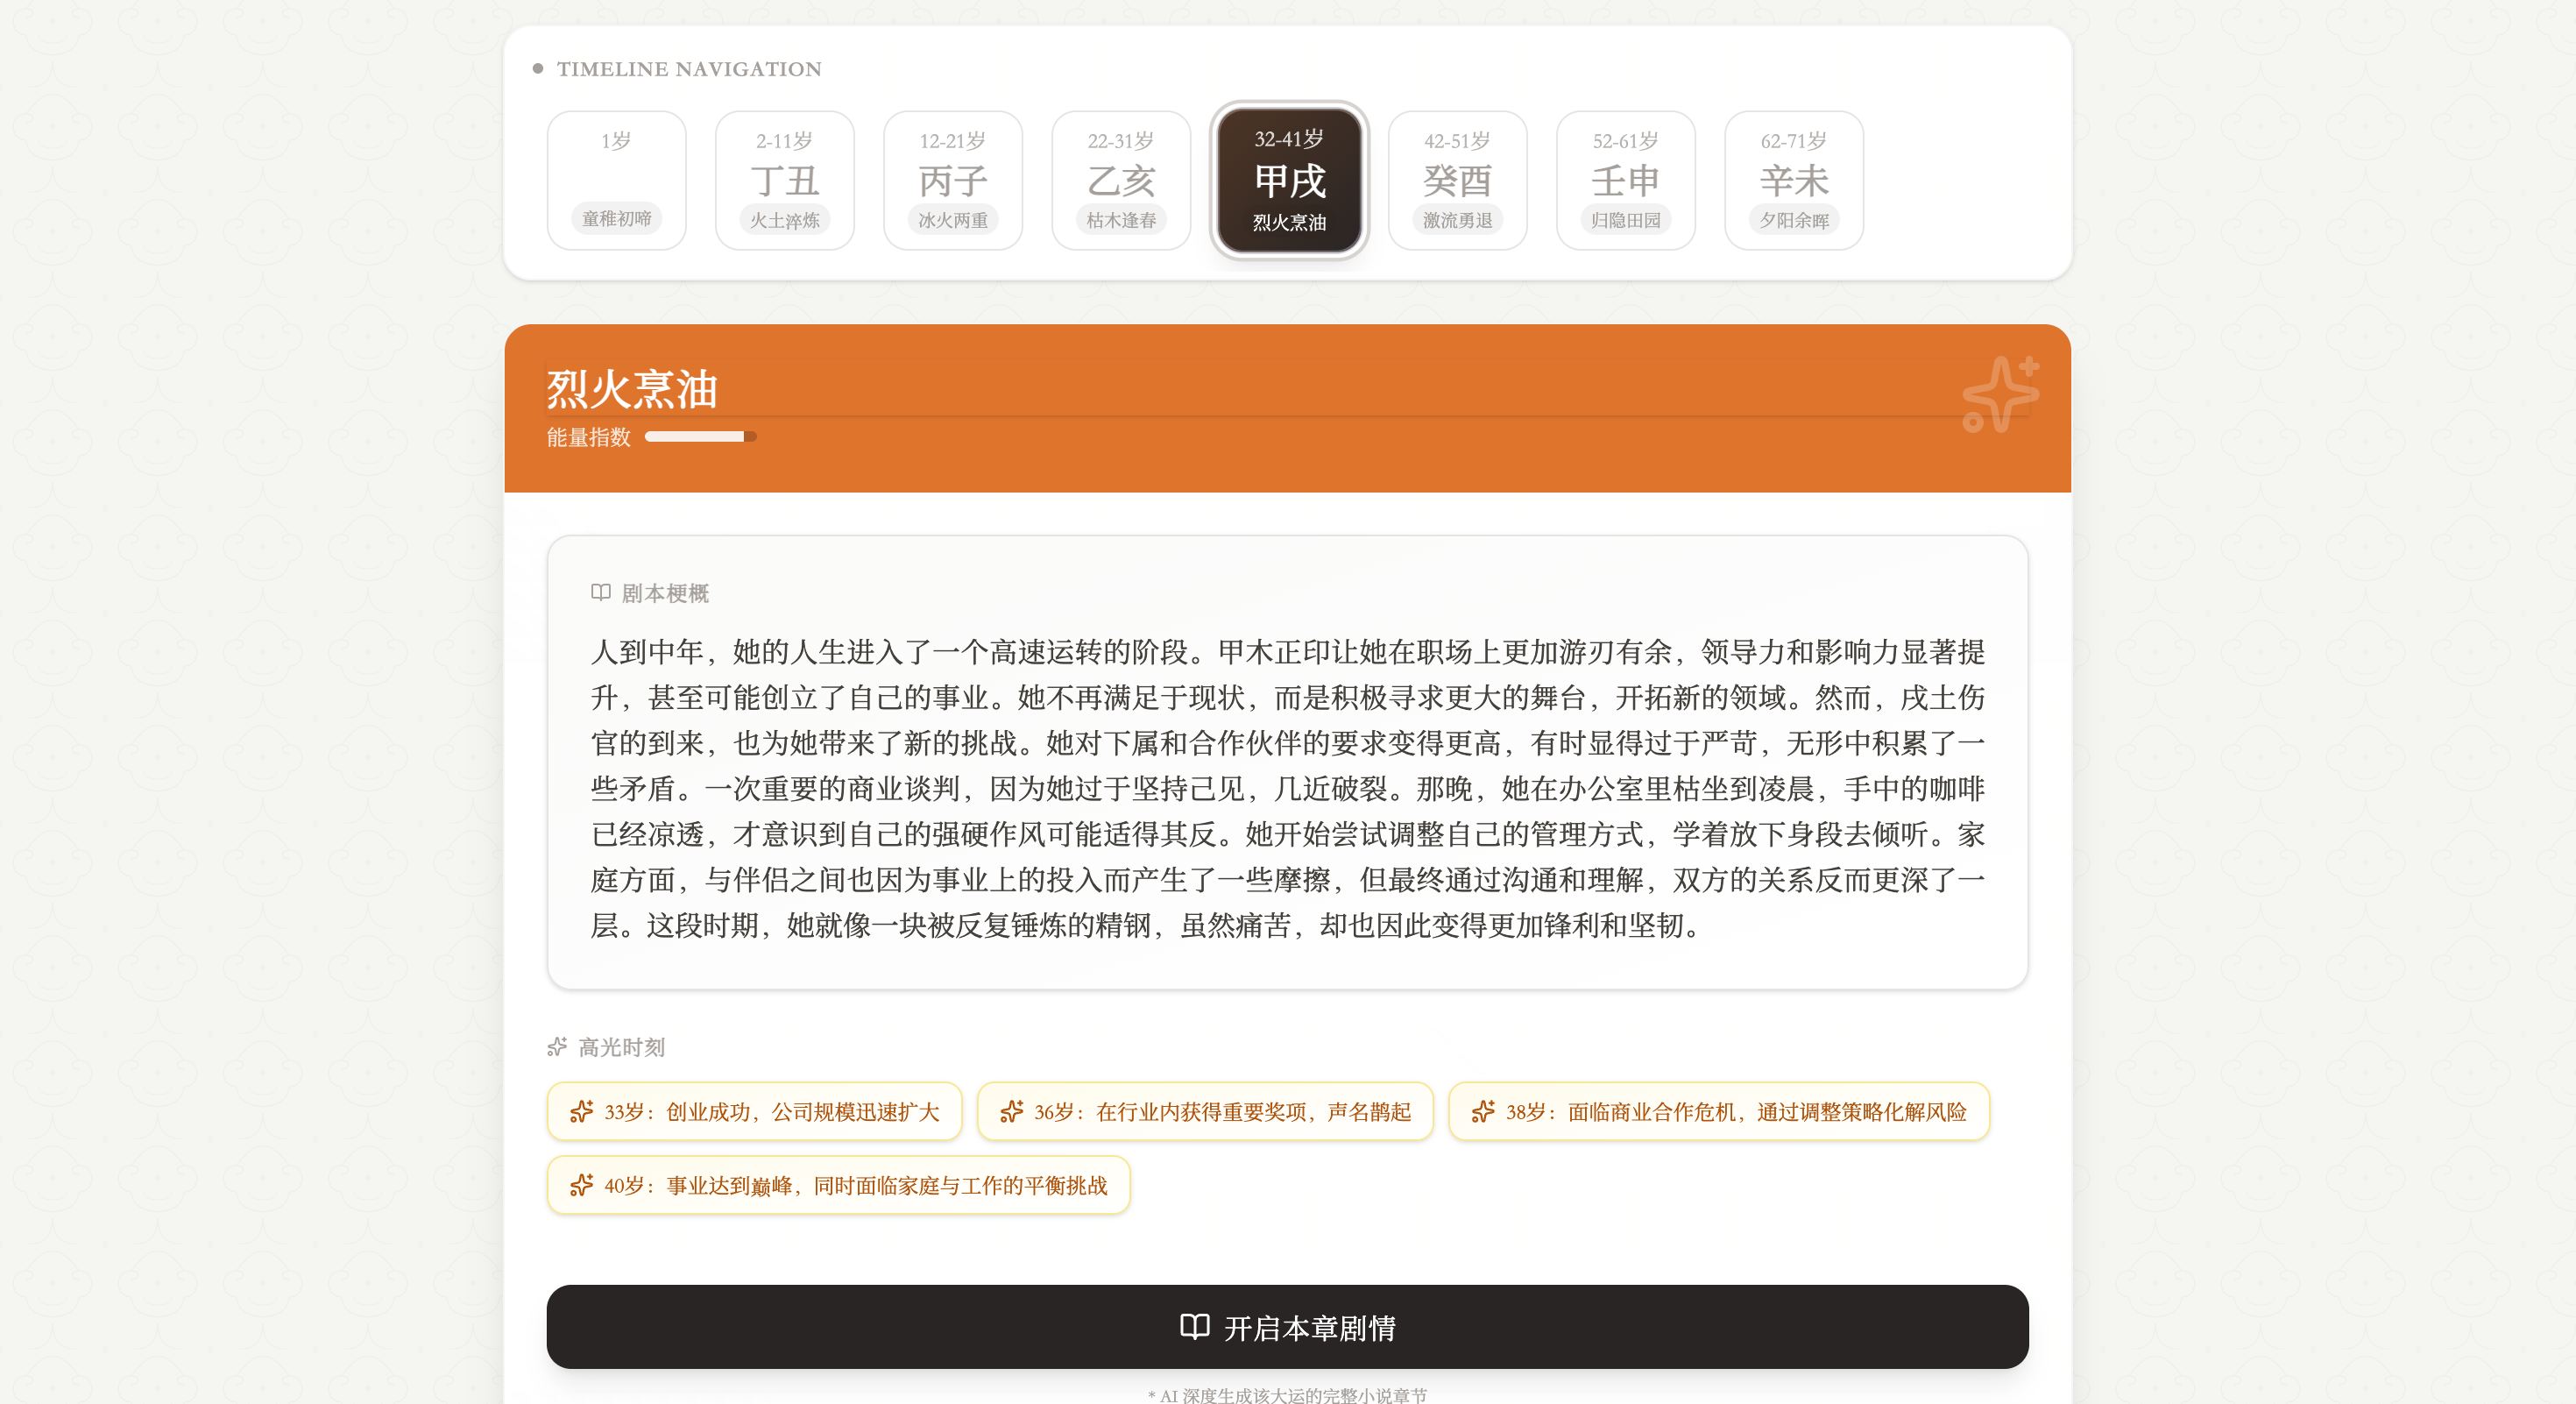Open the 40岁 事业达到巅峰 highlight chip
The image size is (2576, 1404).
click(x=838, y=1186)
